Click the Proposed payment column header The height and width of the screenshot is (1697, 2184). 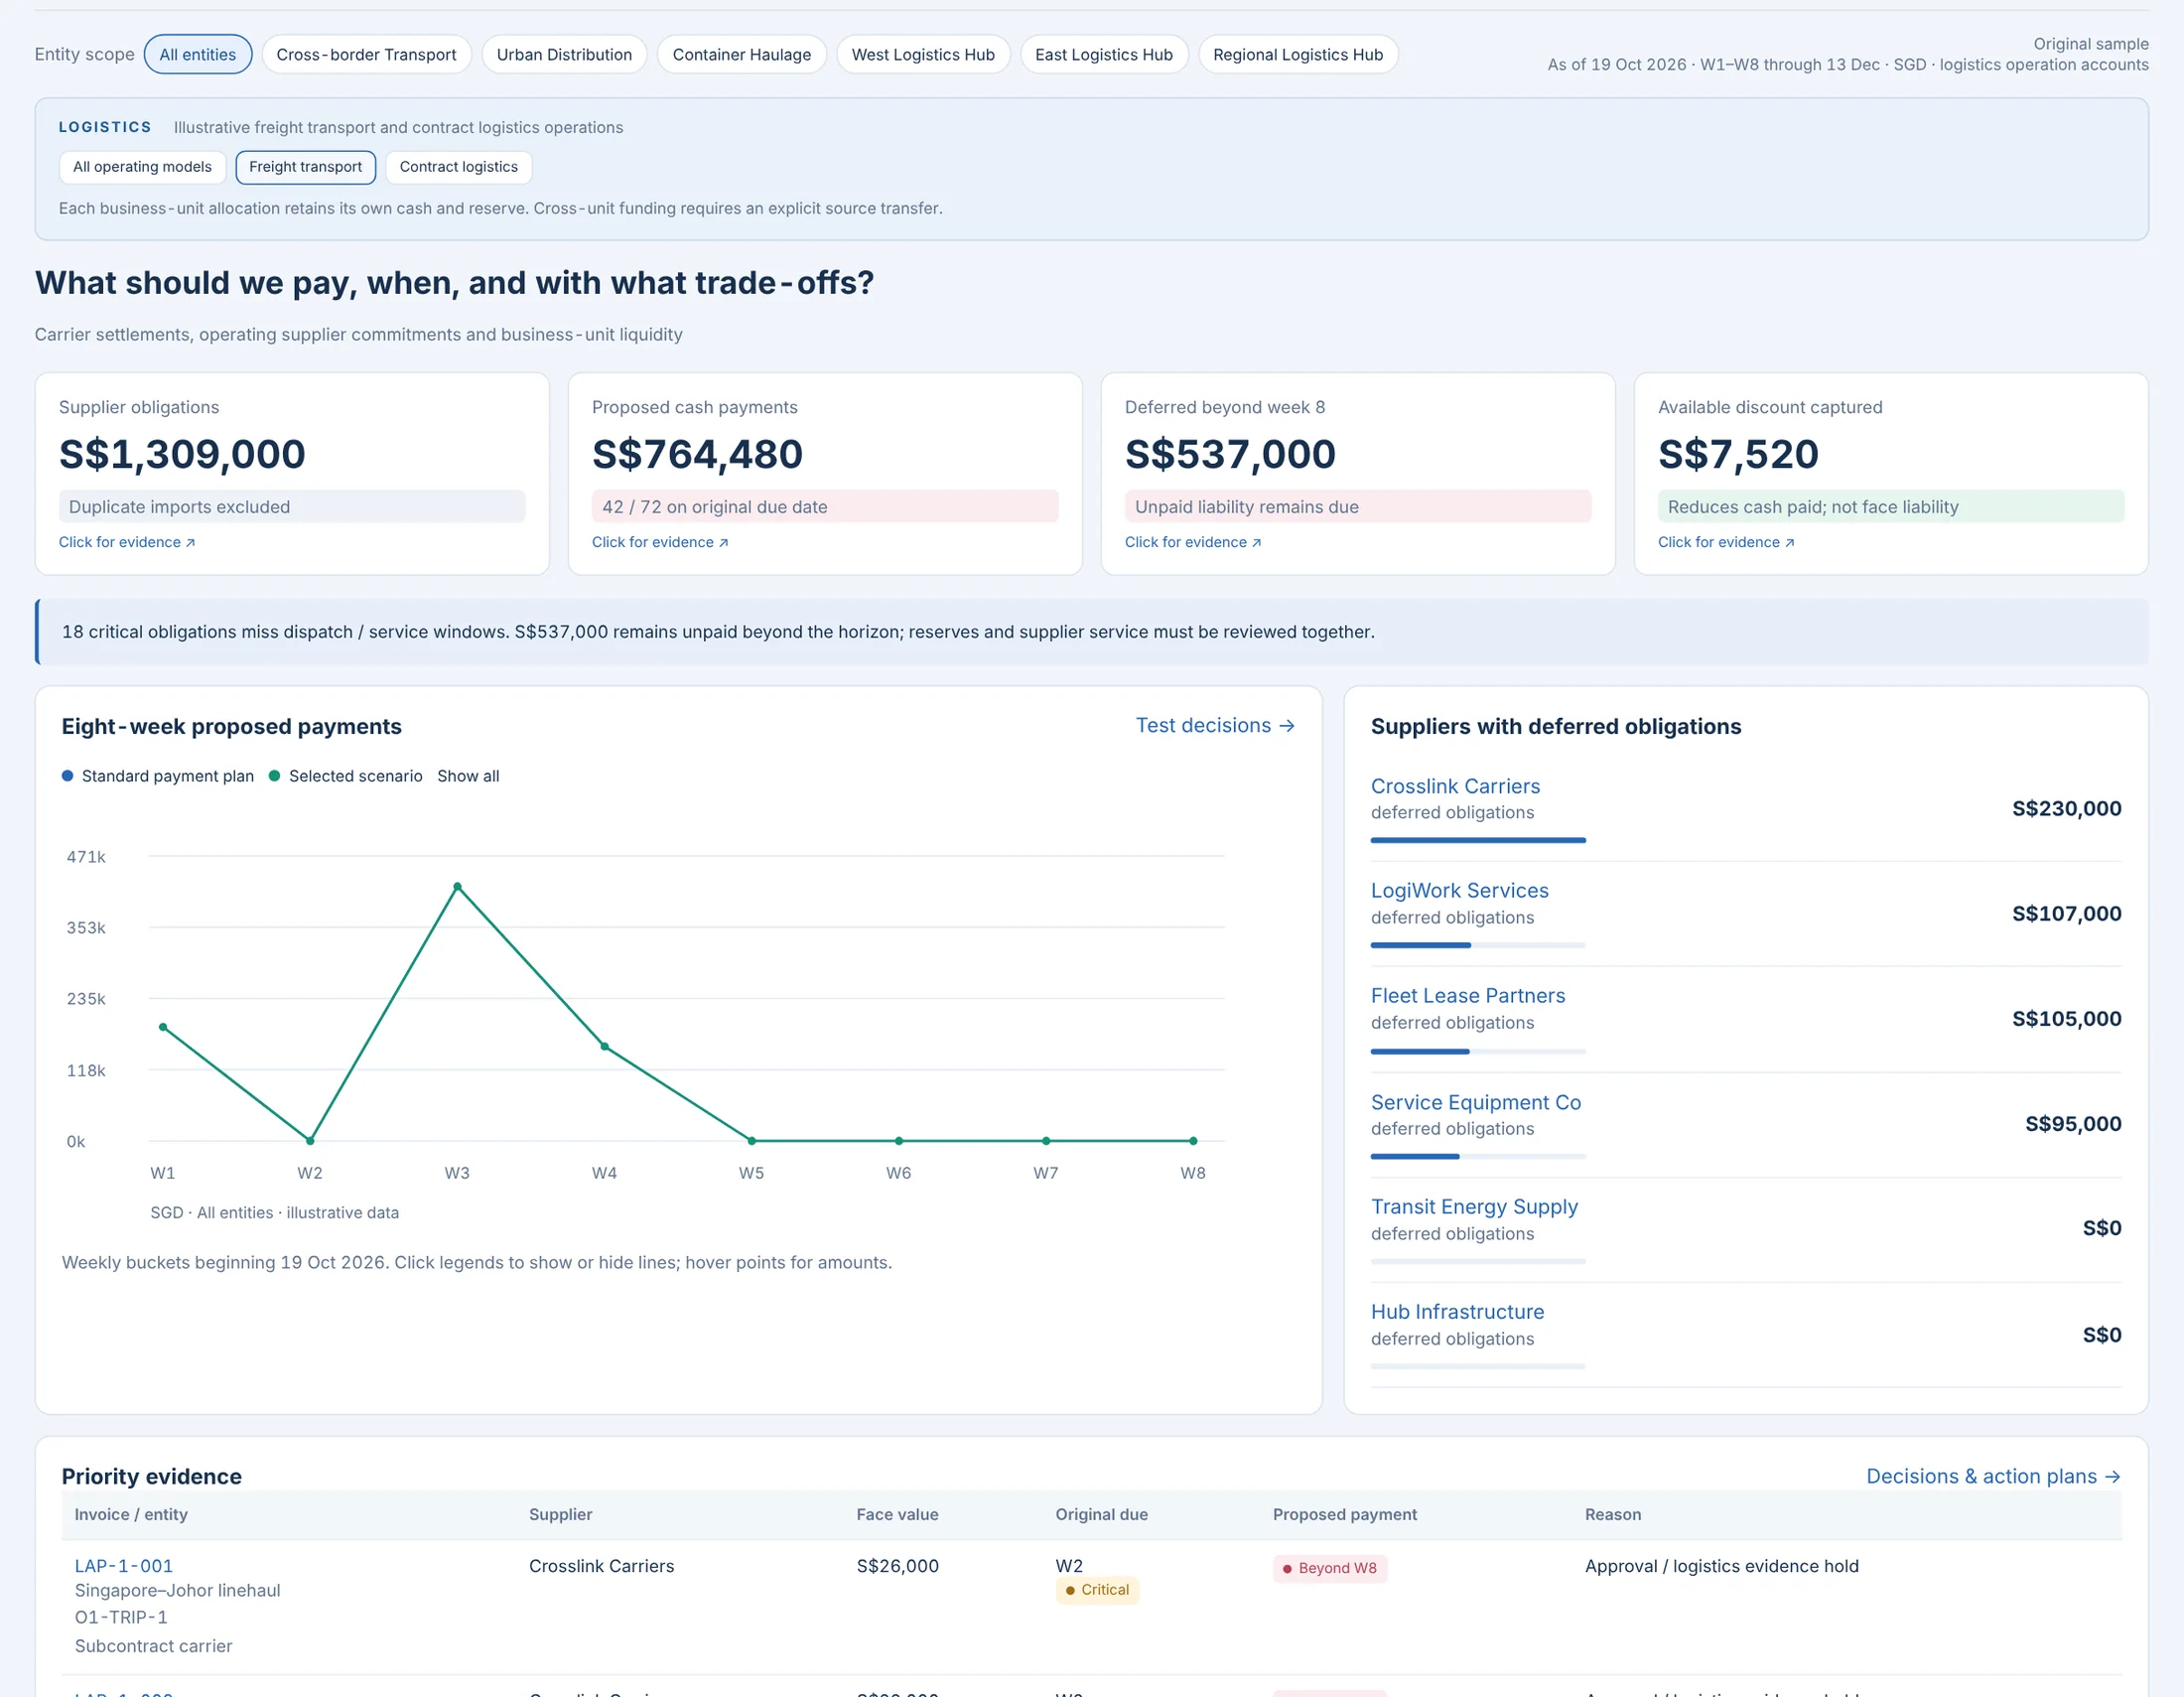(1344, 1514)
